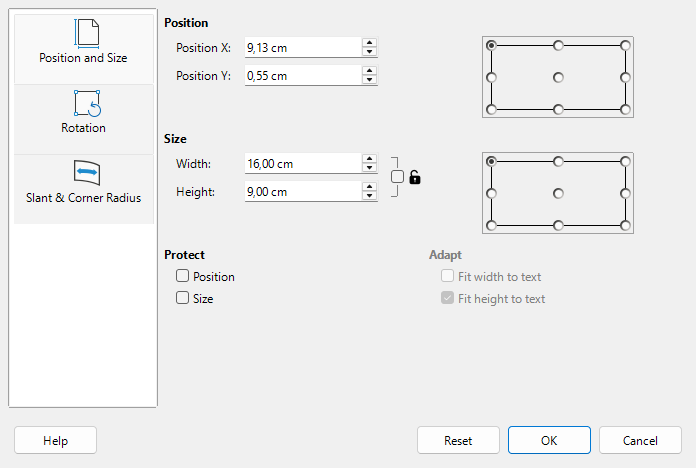Select middle-left base point in Size grid

tap(491, 194)
